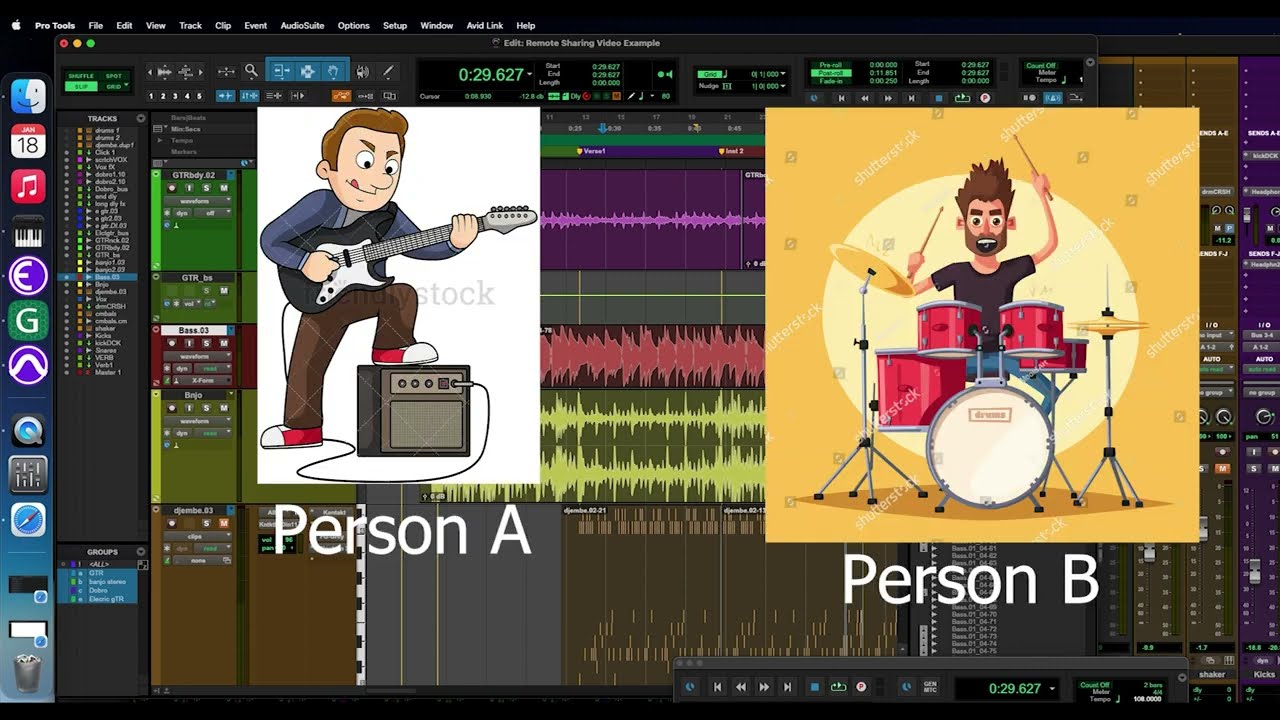Enable Shuffle edit mode

pos(81,76)
